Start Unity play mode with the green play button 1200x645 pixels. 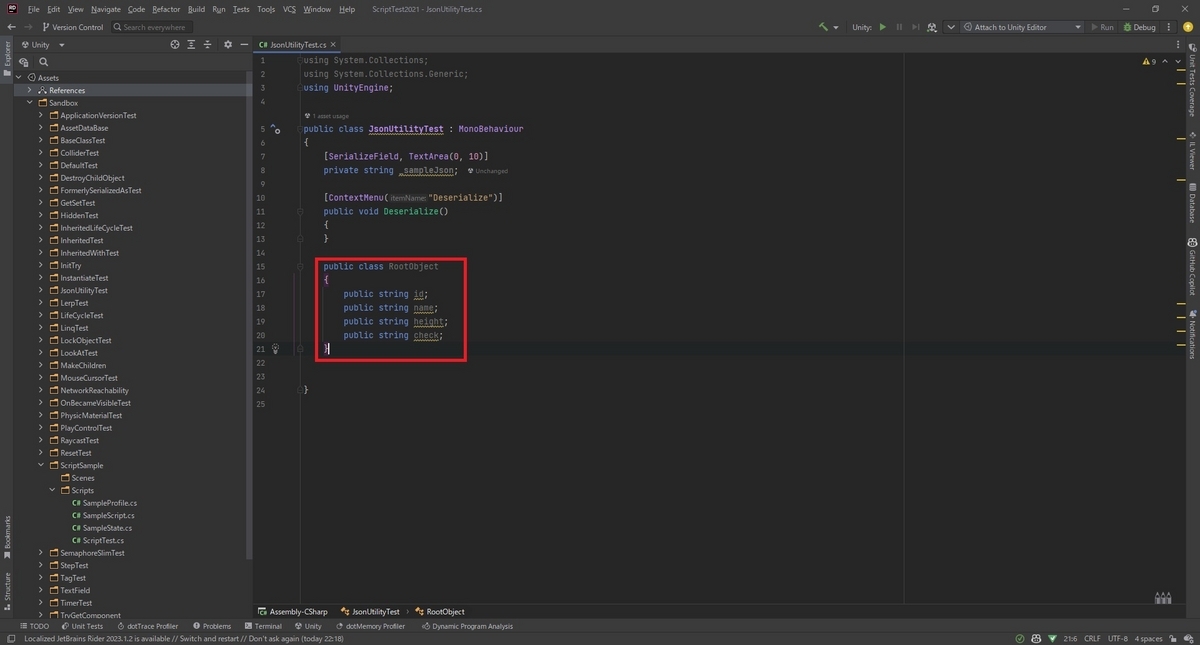click(x=884, y=27)
